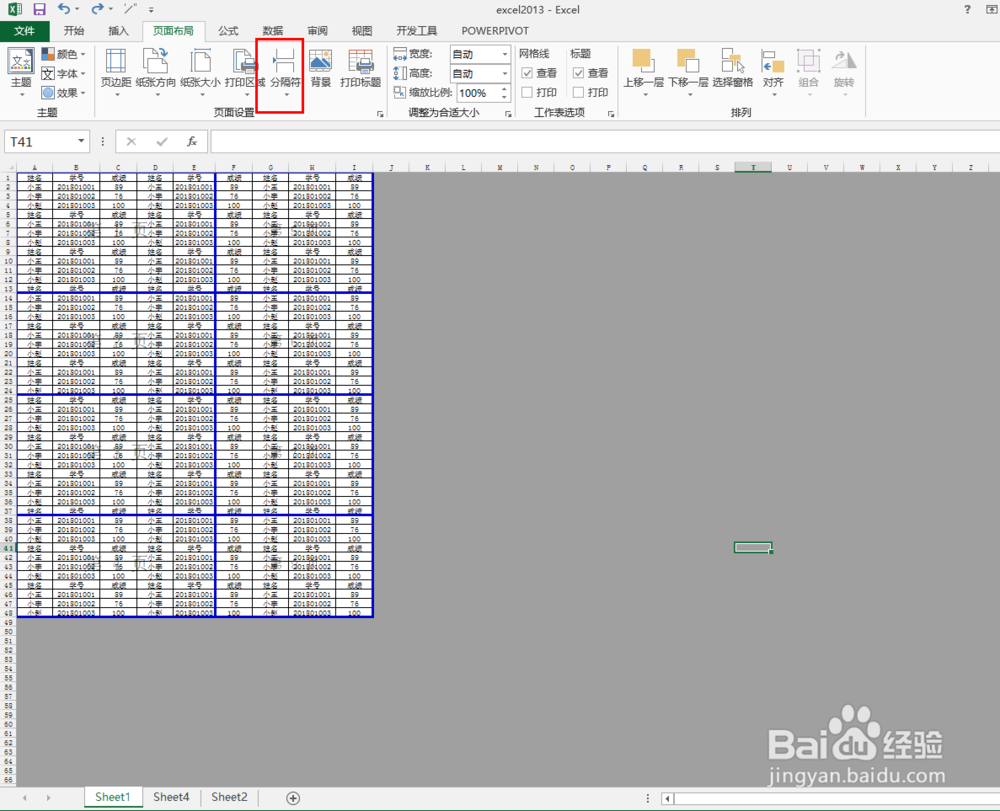Screen dimensions: 1000x811
Task: Open the File (文件) tab
Action: coord(24,31)
